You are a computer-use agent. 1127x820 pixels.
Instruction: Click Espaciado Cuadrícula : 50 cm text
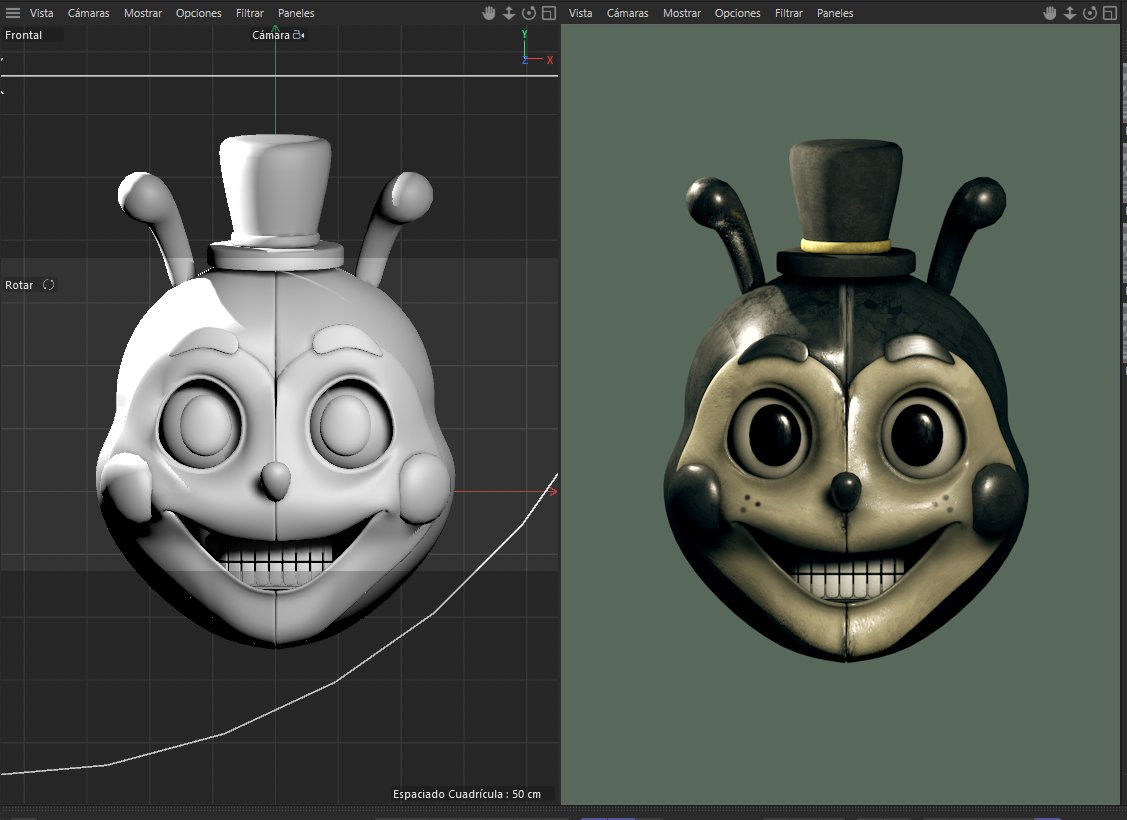point(466,794)
